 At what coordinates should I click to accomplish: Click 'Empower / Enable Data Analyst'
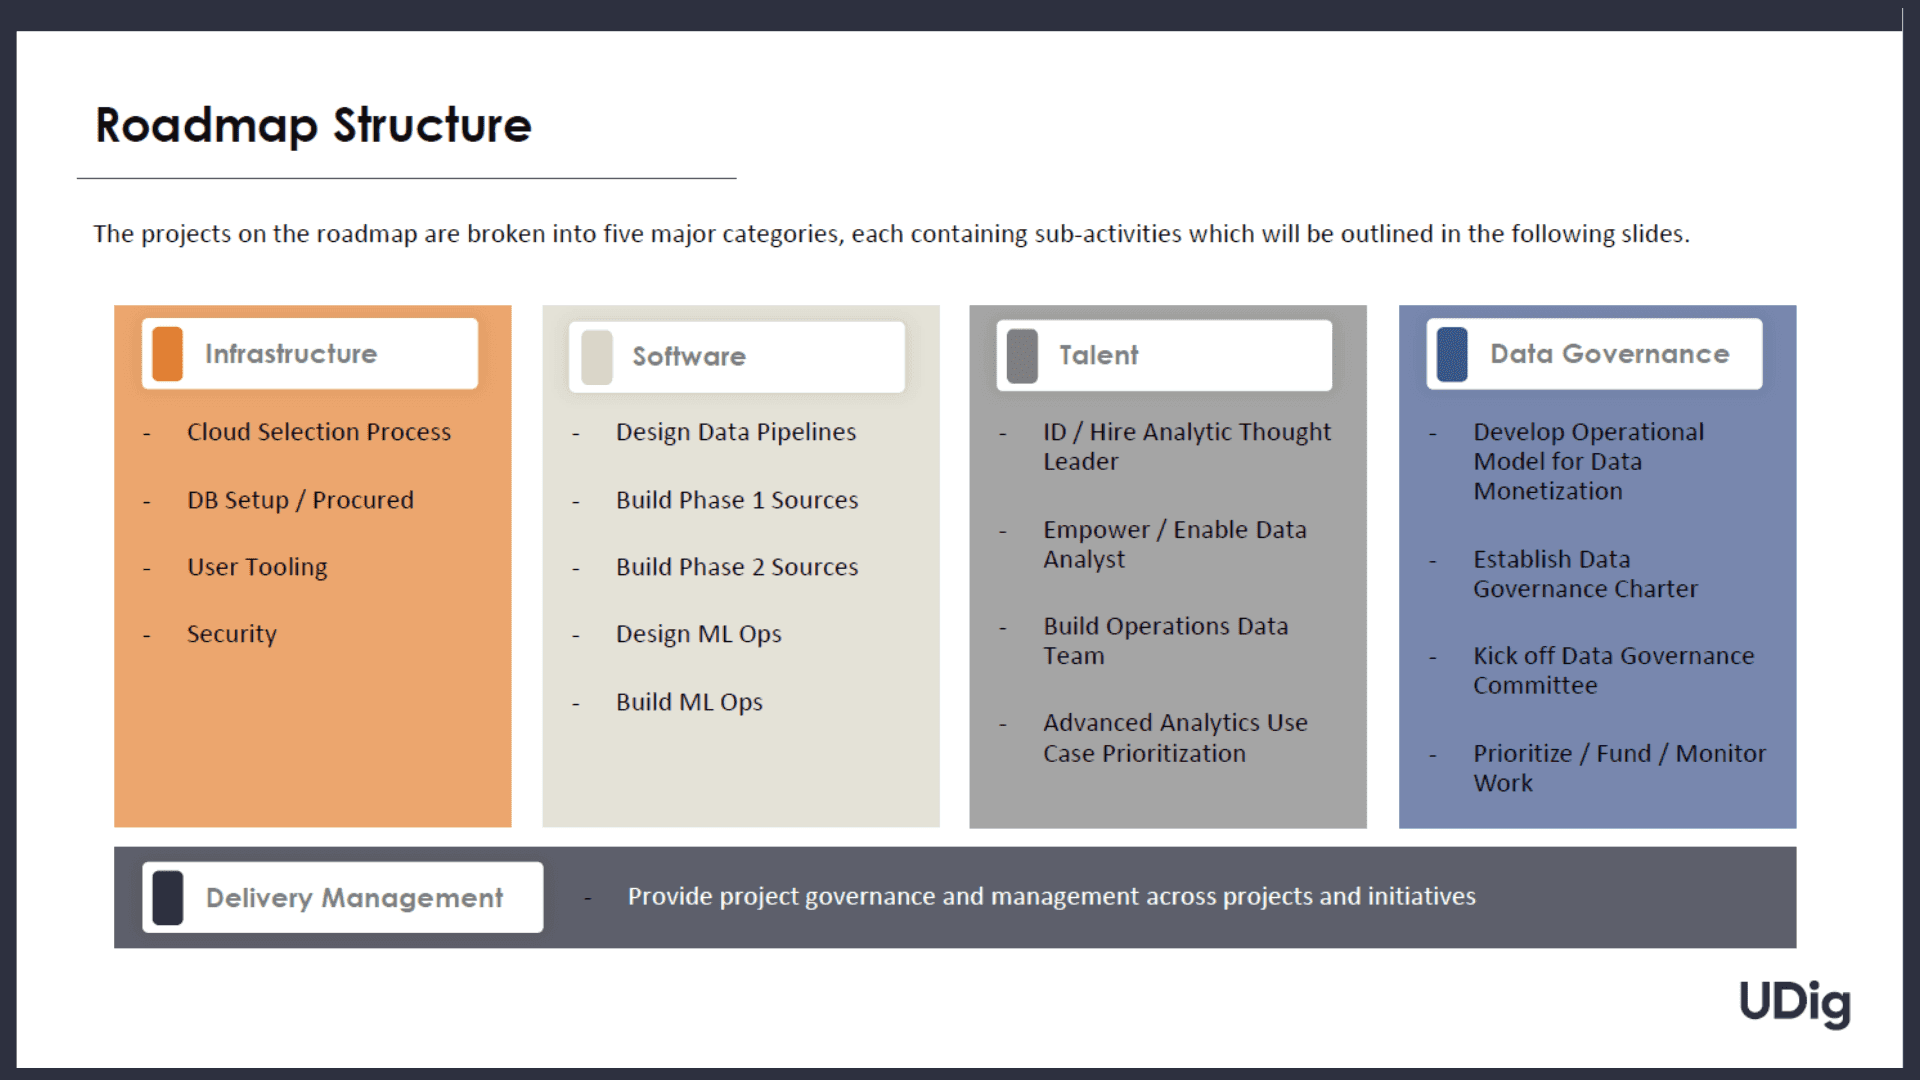(1175, 545)
